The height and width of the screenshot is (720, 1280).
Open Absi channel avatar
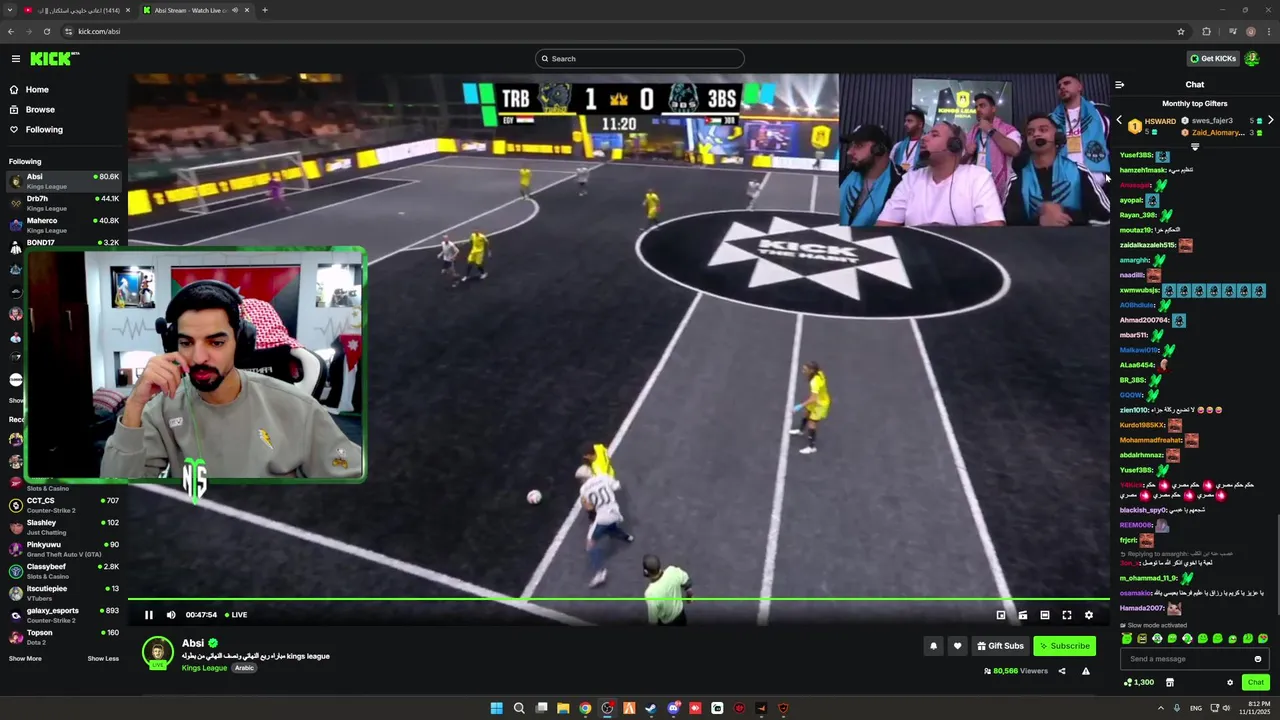click(157, 652)
